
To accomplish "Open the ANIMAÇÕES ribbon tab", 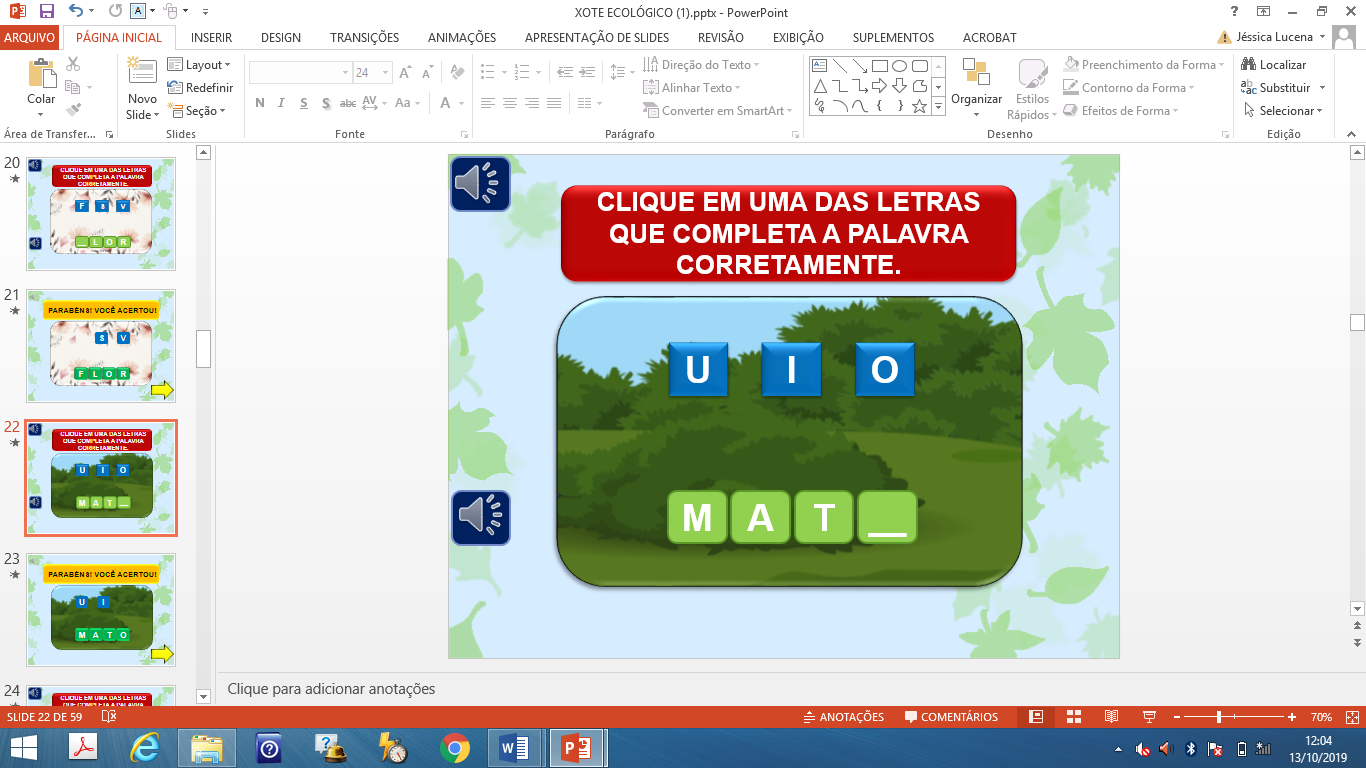I will pyautogui.click(x=461, y=38).
